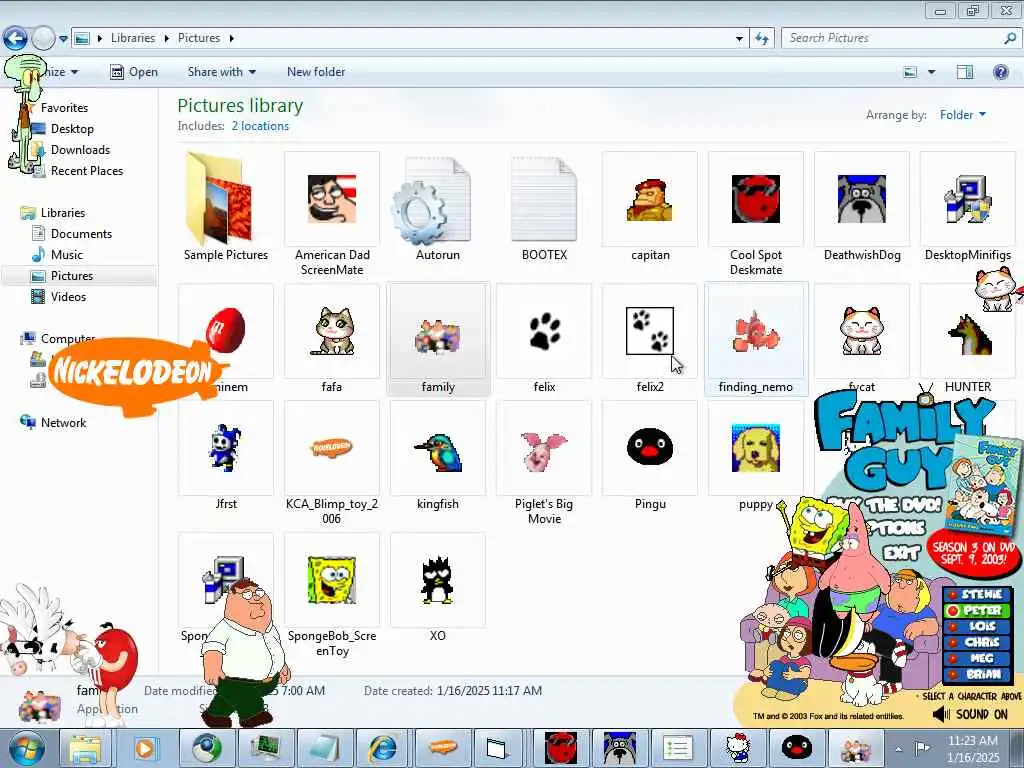1024x768 pixels.
Task: Click the 2 locations link
Action: [x=260, y=126]
